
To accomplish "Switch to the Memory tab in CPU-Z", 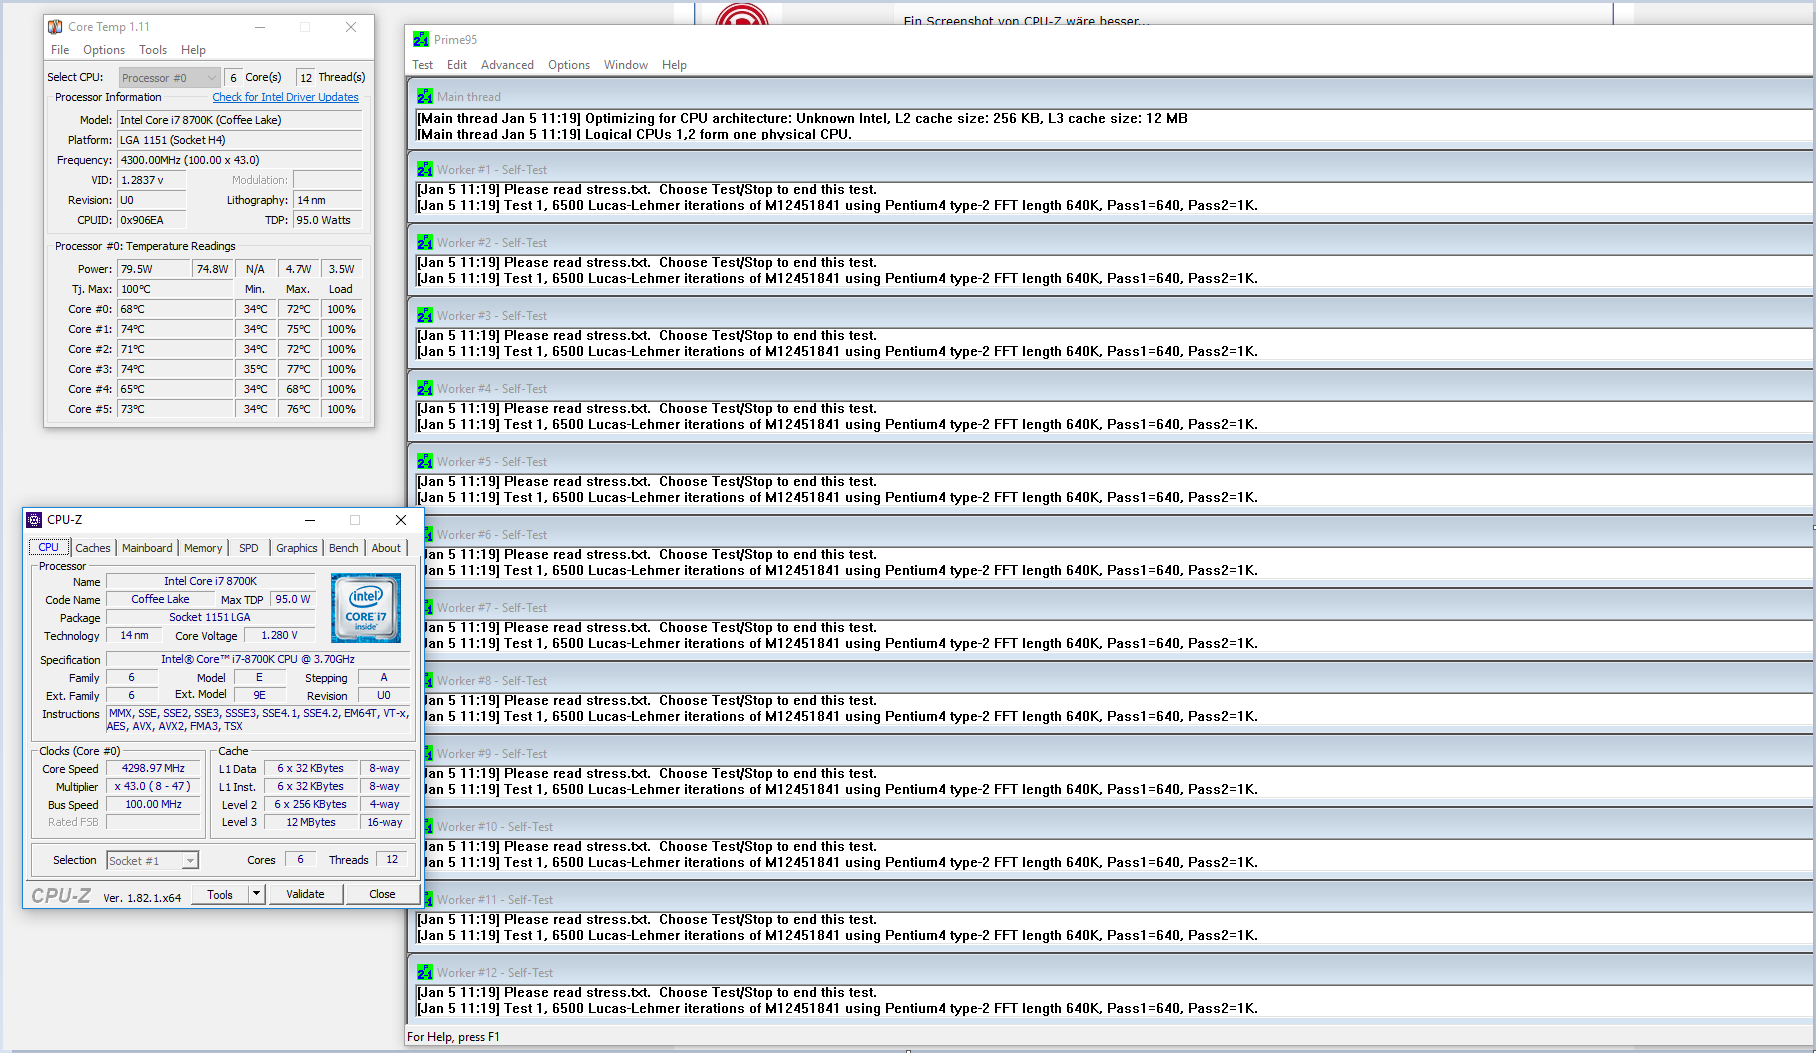I will coord(203,548).
